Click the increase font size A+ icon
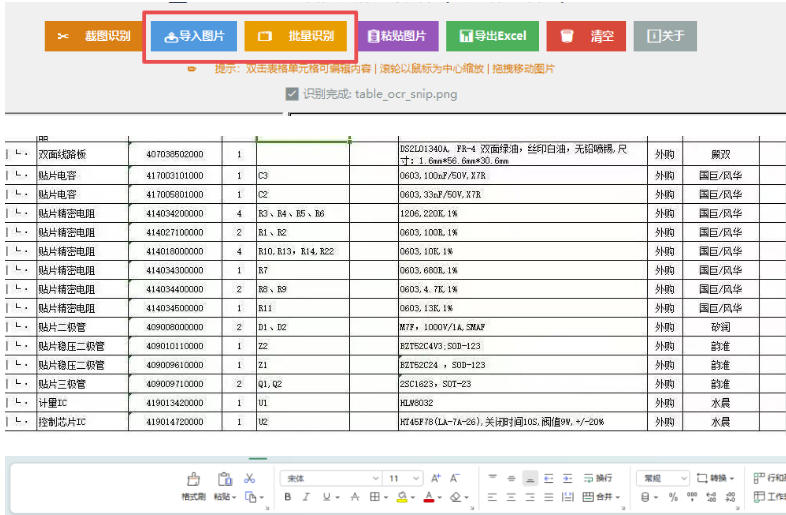786x515 pixels. [436, 478]
